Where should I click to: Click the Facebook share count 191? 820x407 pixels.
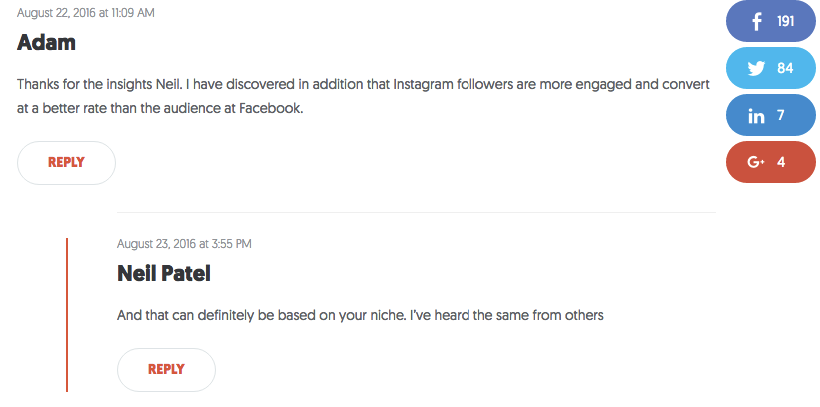tap(785, 21)
